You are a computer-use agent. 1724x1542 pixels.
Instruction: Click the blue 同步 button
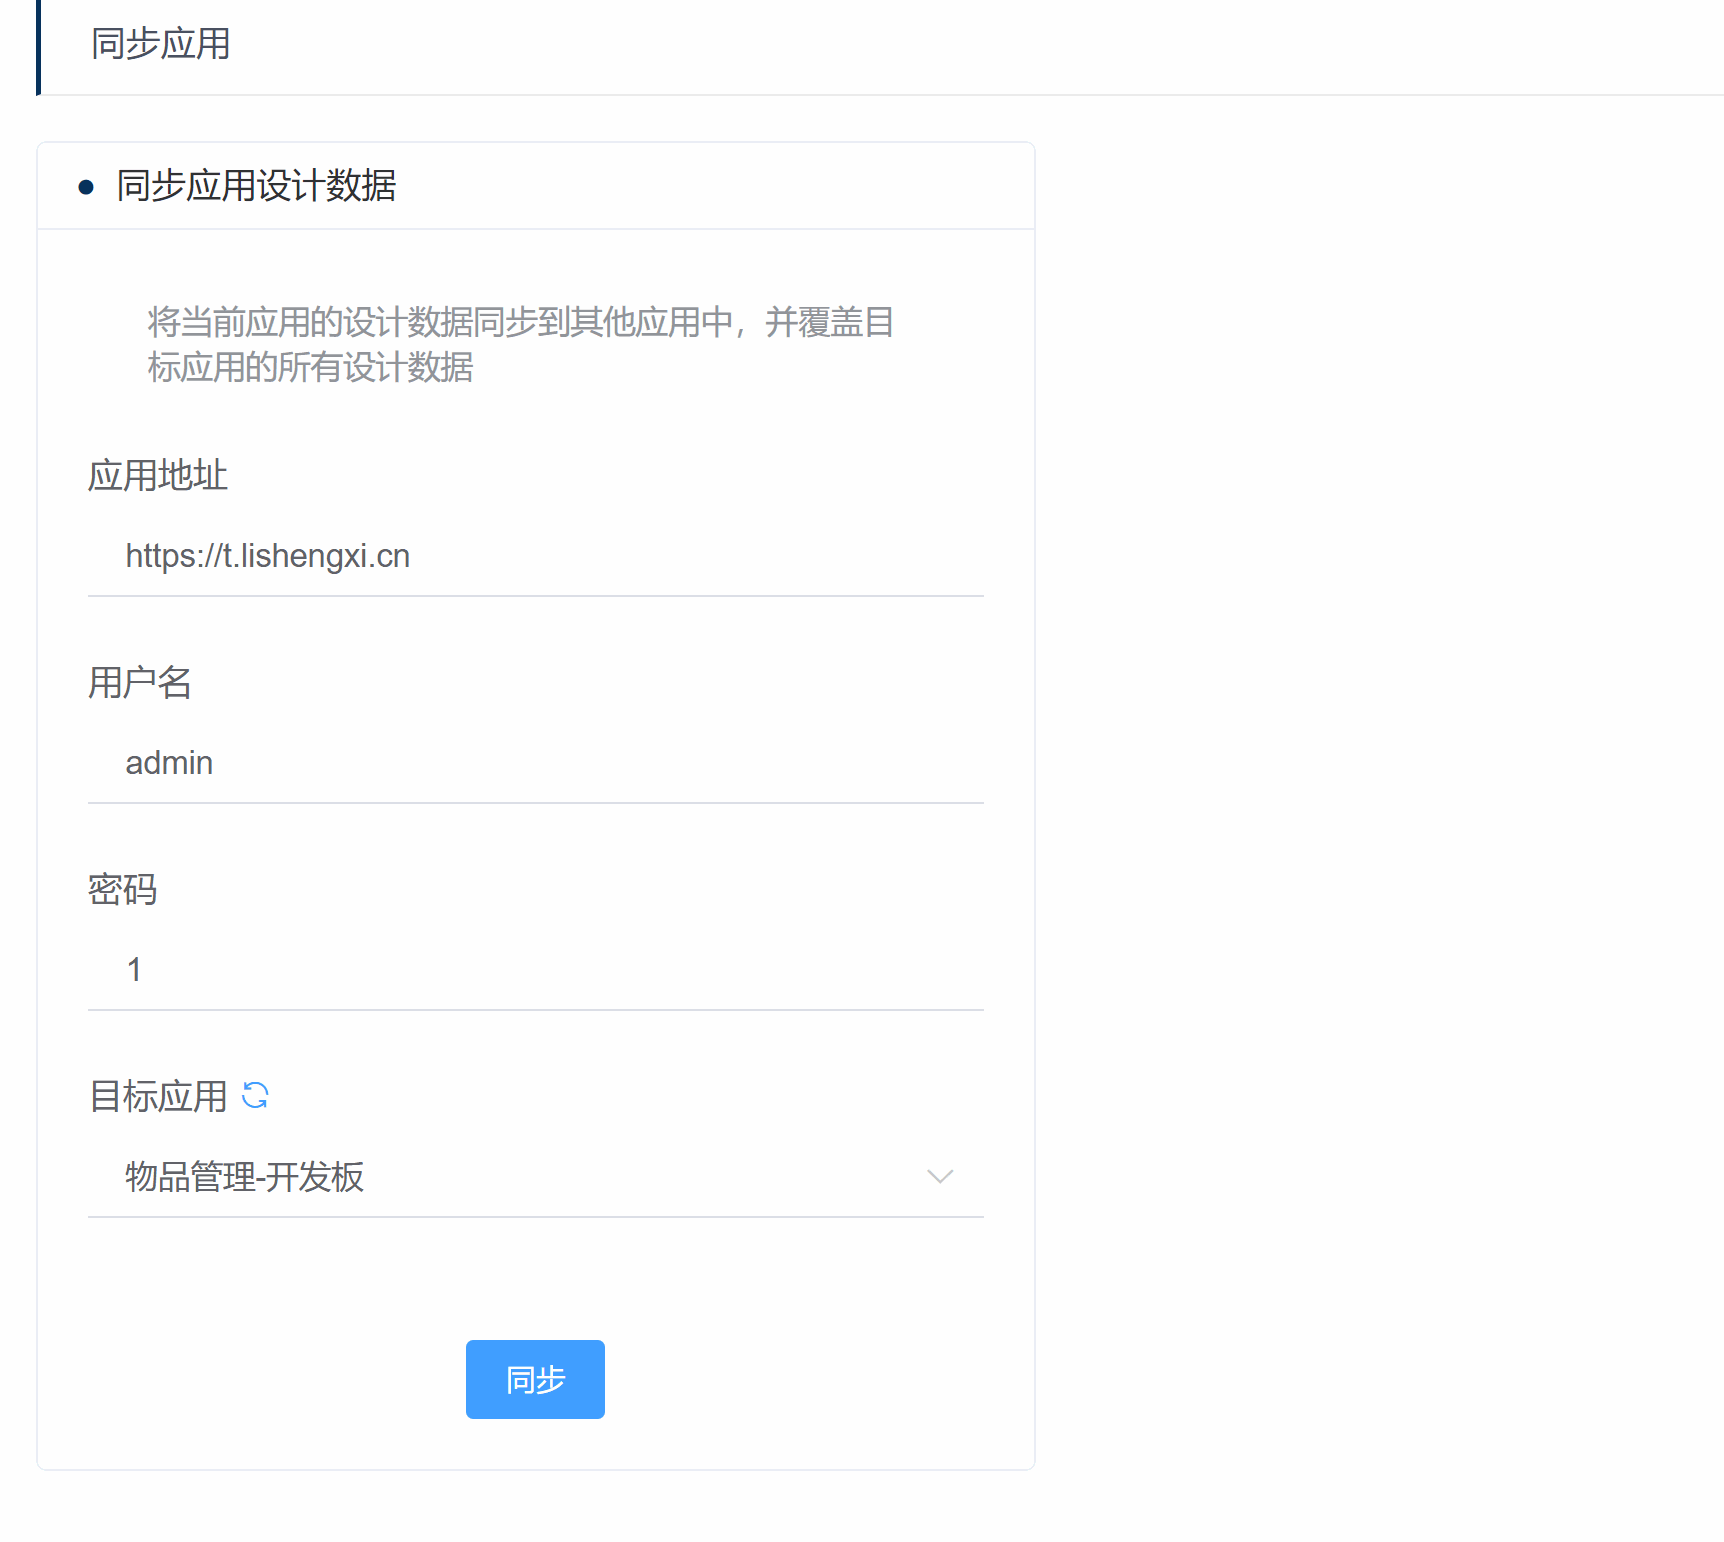(x=535, y=1379)
